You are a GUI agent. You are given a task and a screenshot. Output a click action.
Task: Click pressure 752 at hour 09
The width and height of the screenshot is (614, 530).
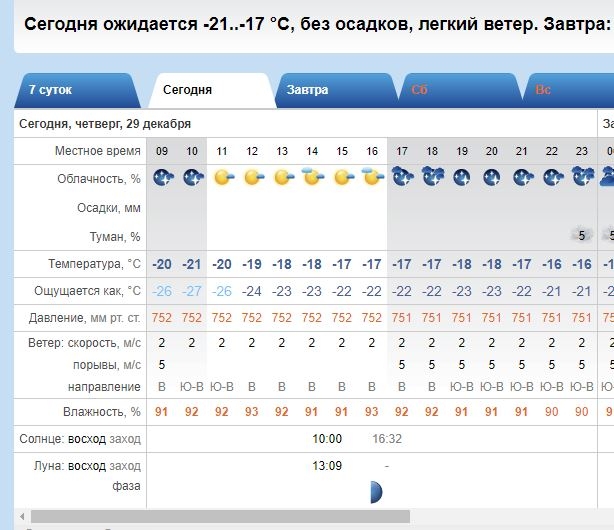coord(162,318)
